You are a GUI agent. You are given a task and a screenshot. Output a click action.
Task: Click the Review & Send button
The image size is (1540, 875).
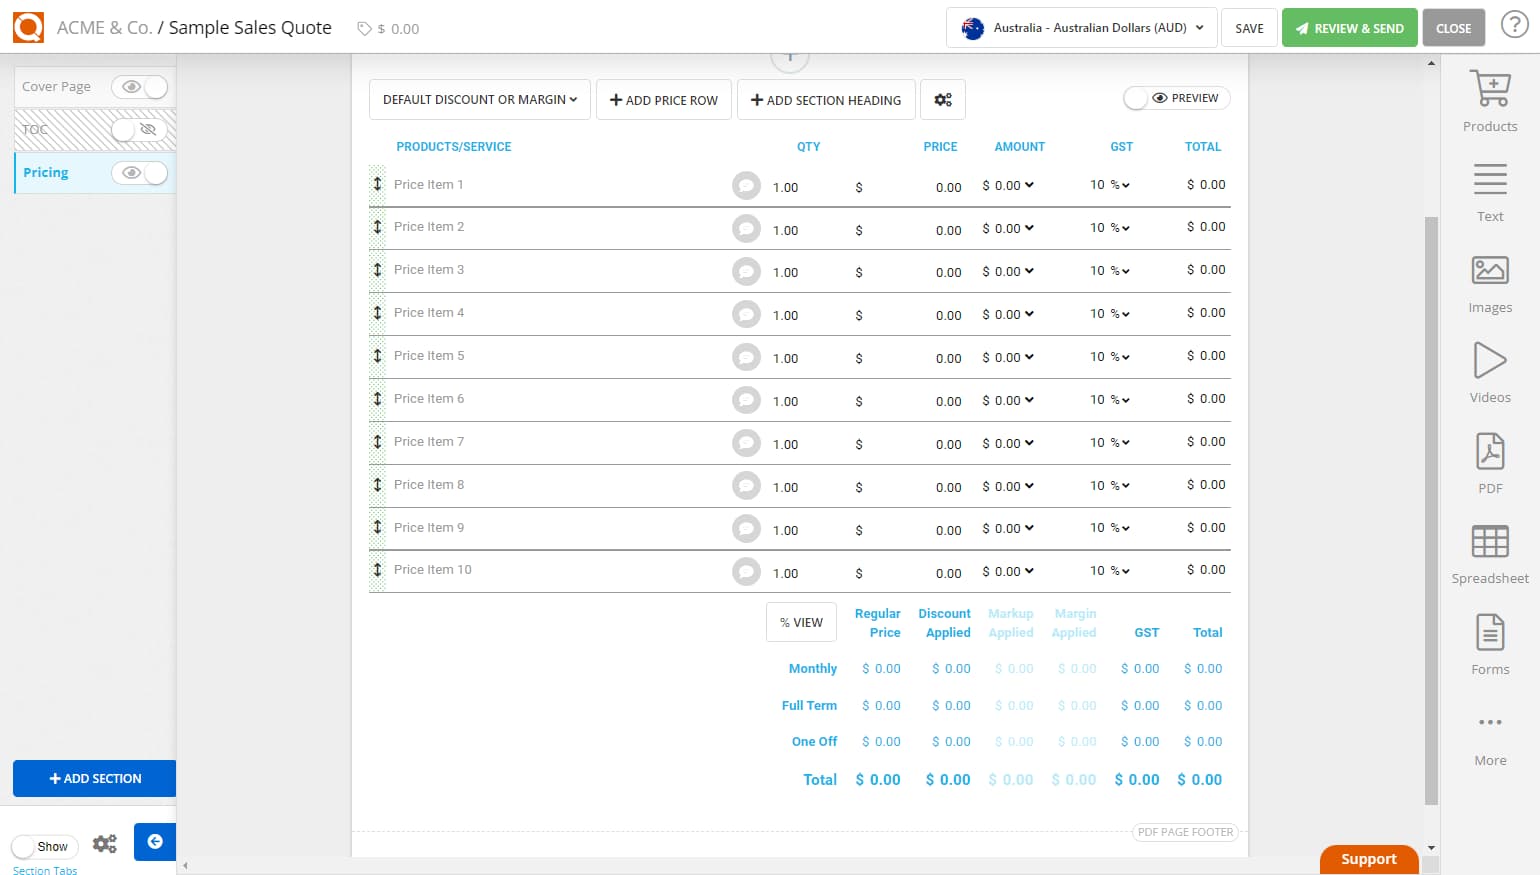coord(1349,27)
